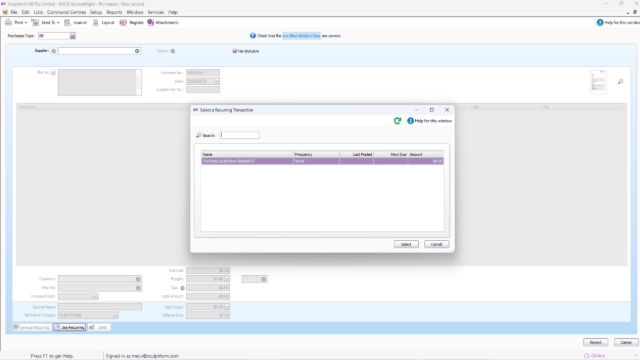Click the Select button in the dialog
This screenshot has width=640, height=360.
(x=406, y=244)
